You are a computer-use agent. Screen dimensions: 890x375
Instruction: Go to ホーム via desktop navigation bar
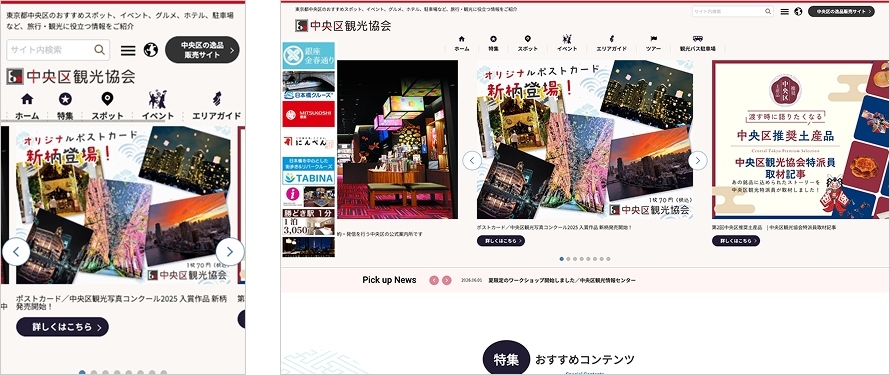click(461, 44)
